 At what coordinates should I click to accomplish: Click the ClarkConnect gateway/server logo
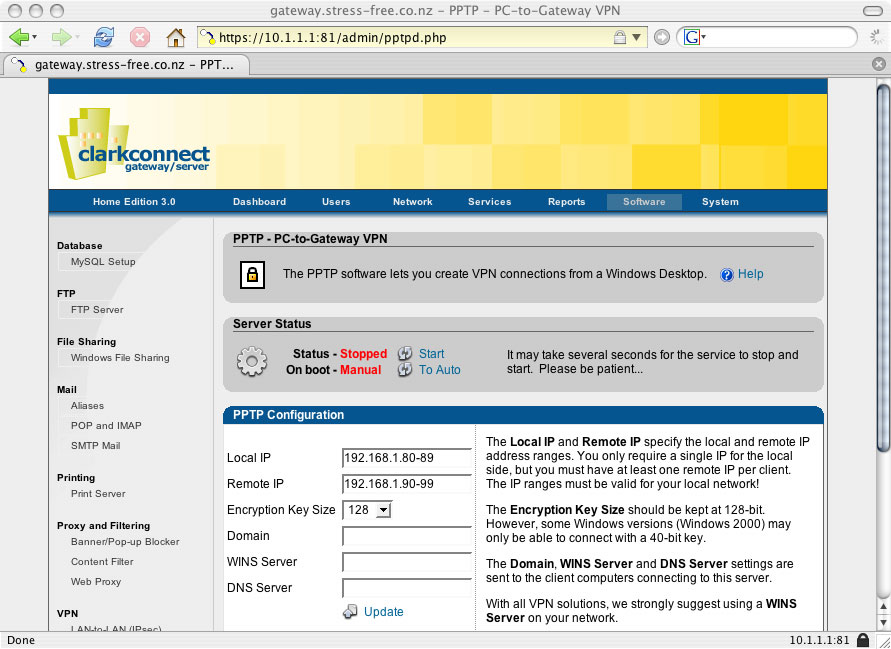tap(134, 144)
